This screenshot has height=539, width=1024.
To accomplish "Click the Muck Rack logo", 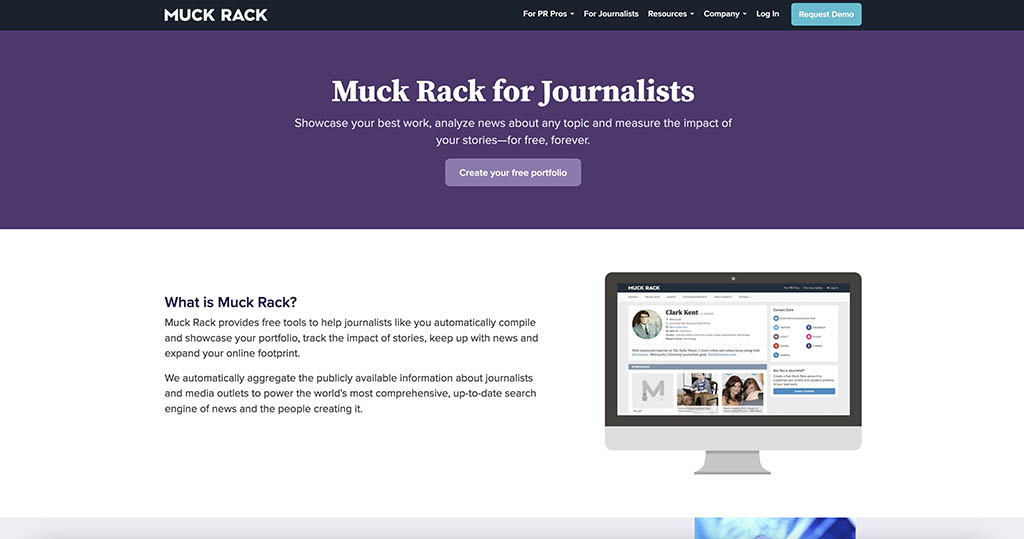I will pyautogui.click(x=216, y=14).
